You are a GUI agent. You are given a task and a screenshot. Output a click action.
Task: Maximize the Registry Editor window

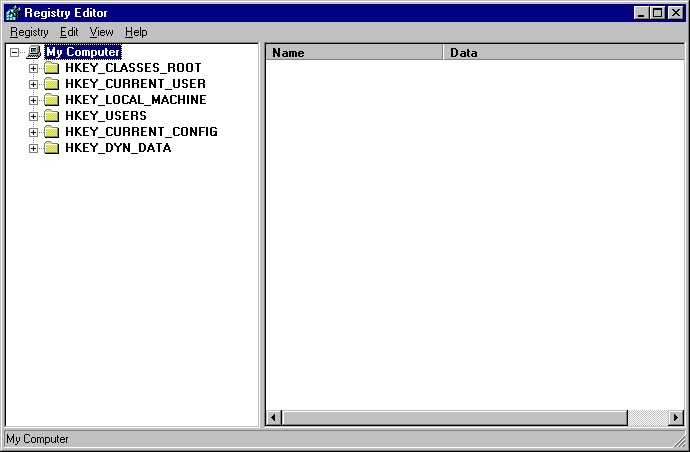click(x=657, y=13)
